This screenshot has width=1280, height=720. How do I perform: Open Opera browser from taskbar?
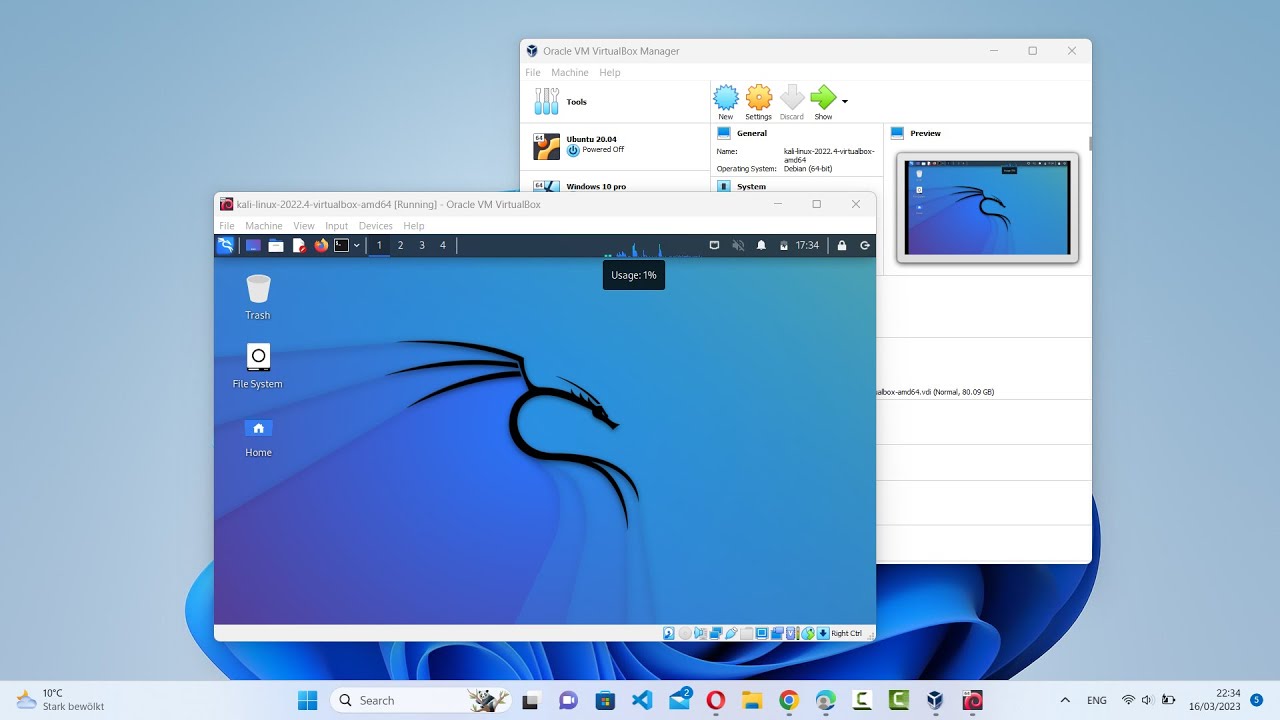[715, 700]
